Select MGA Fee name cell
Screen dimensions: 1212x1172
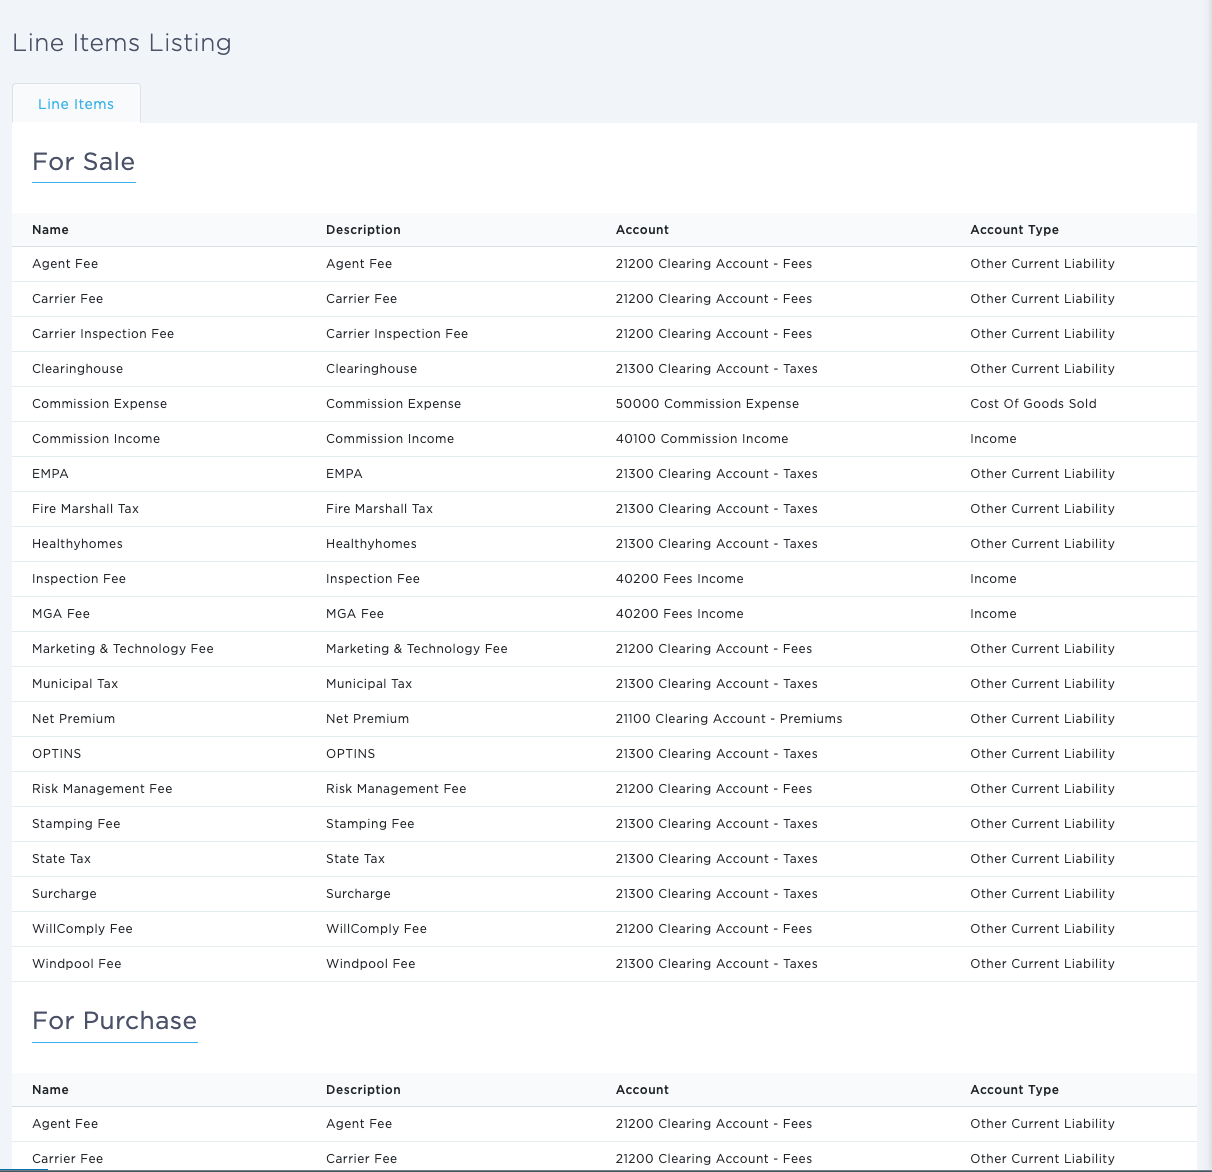61,614
